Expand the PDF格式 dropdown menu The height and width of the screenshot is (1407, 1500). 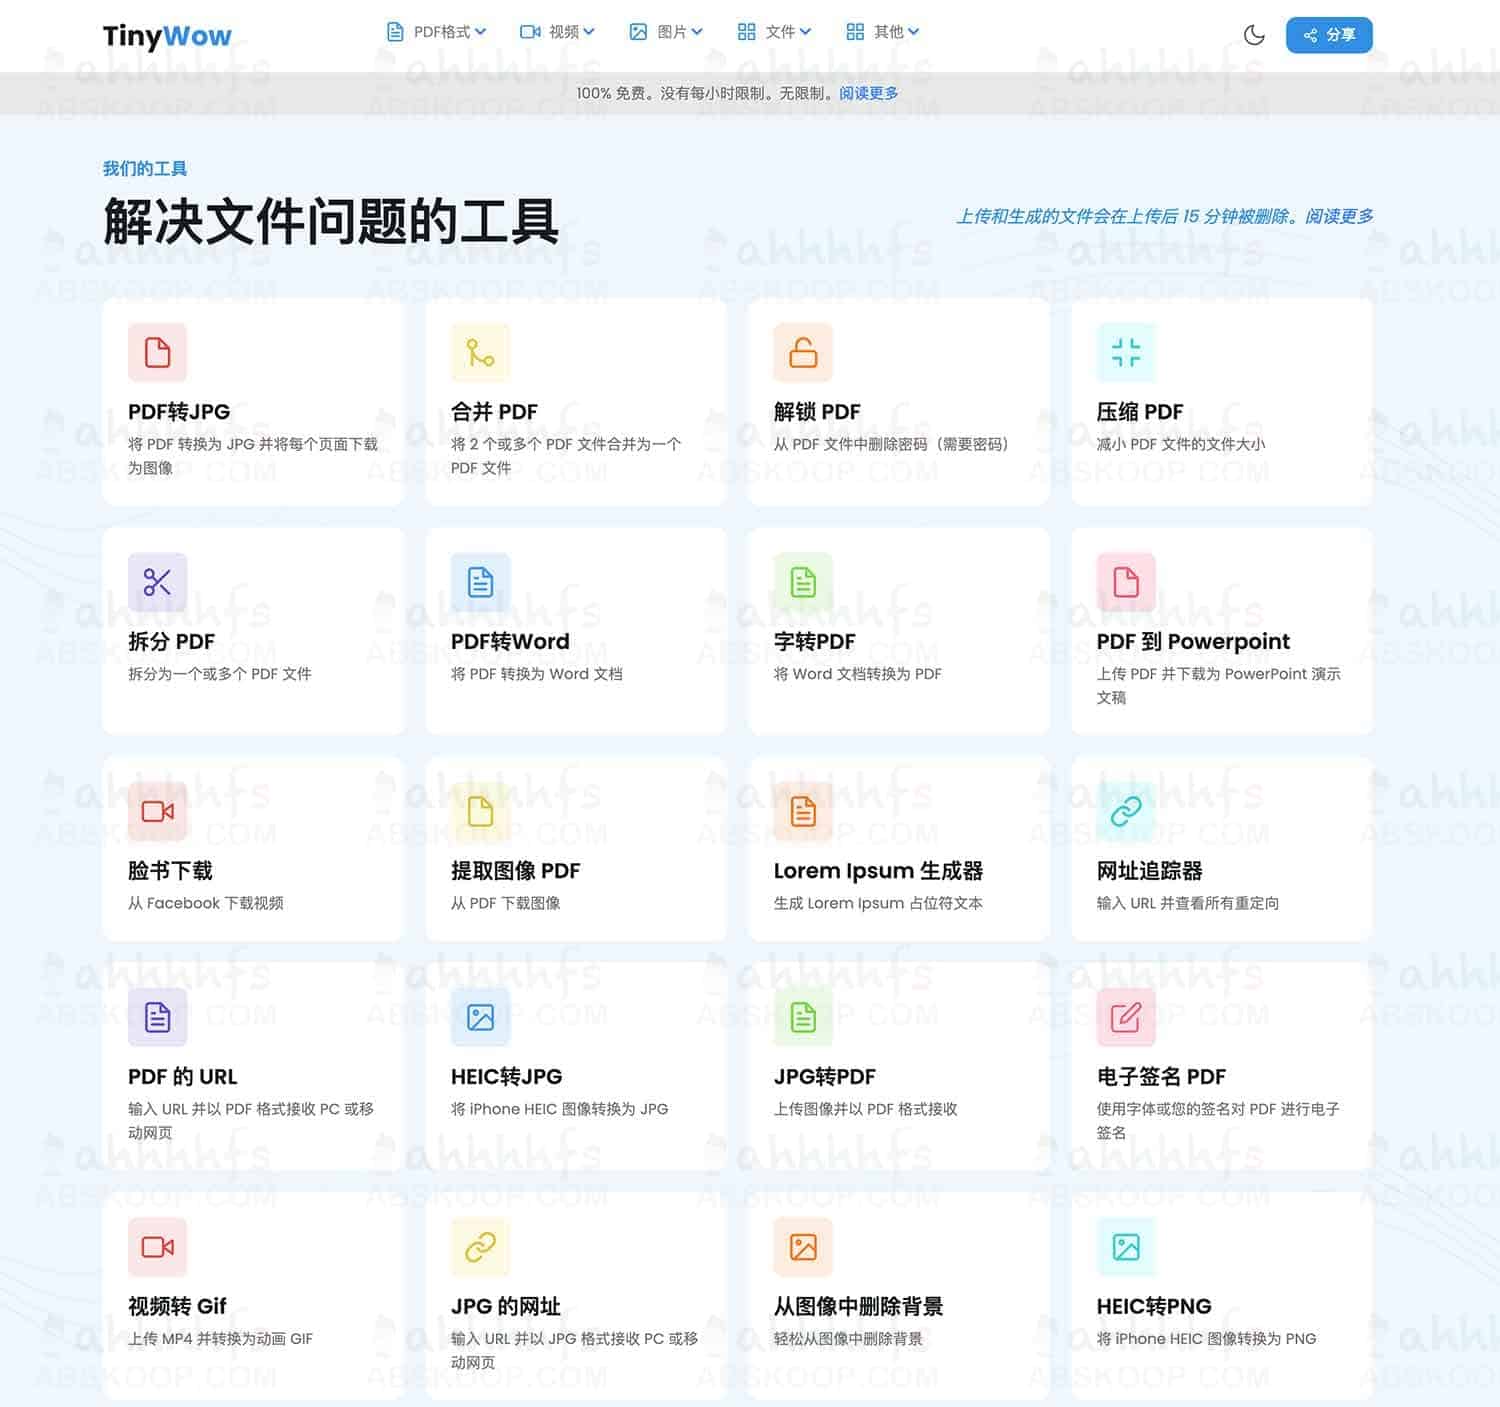pos(436,32)
